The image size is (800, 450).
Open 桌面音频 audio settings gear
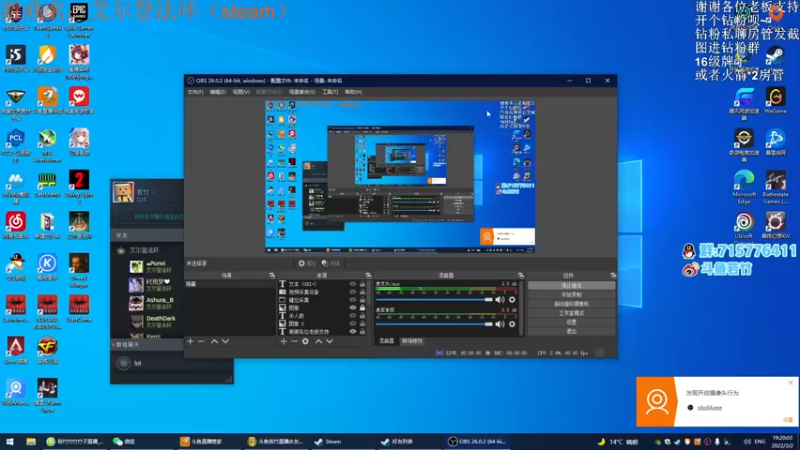(512, 324)
